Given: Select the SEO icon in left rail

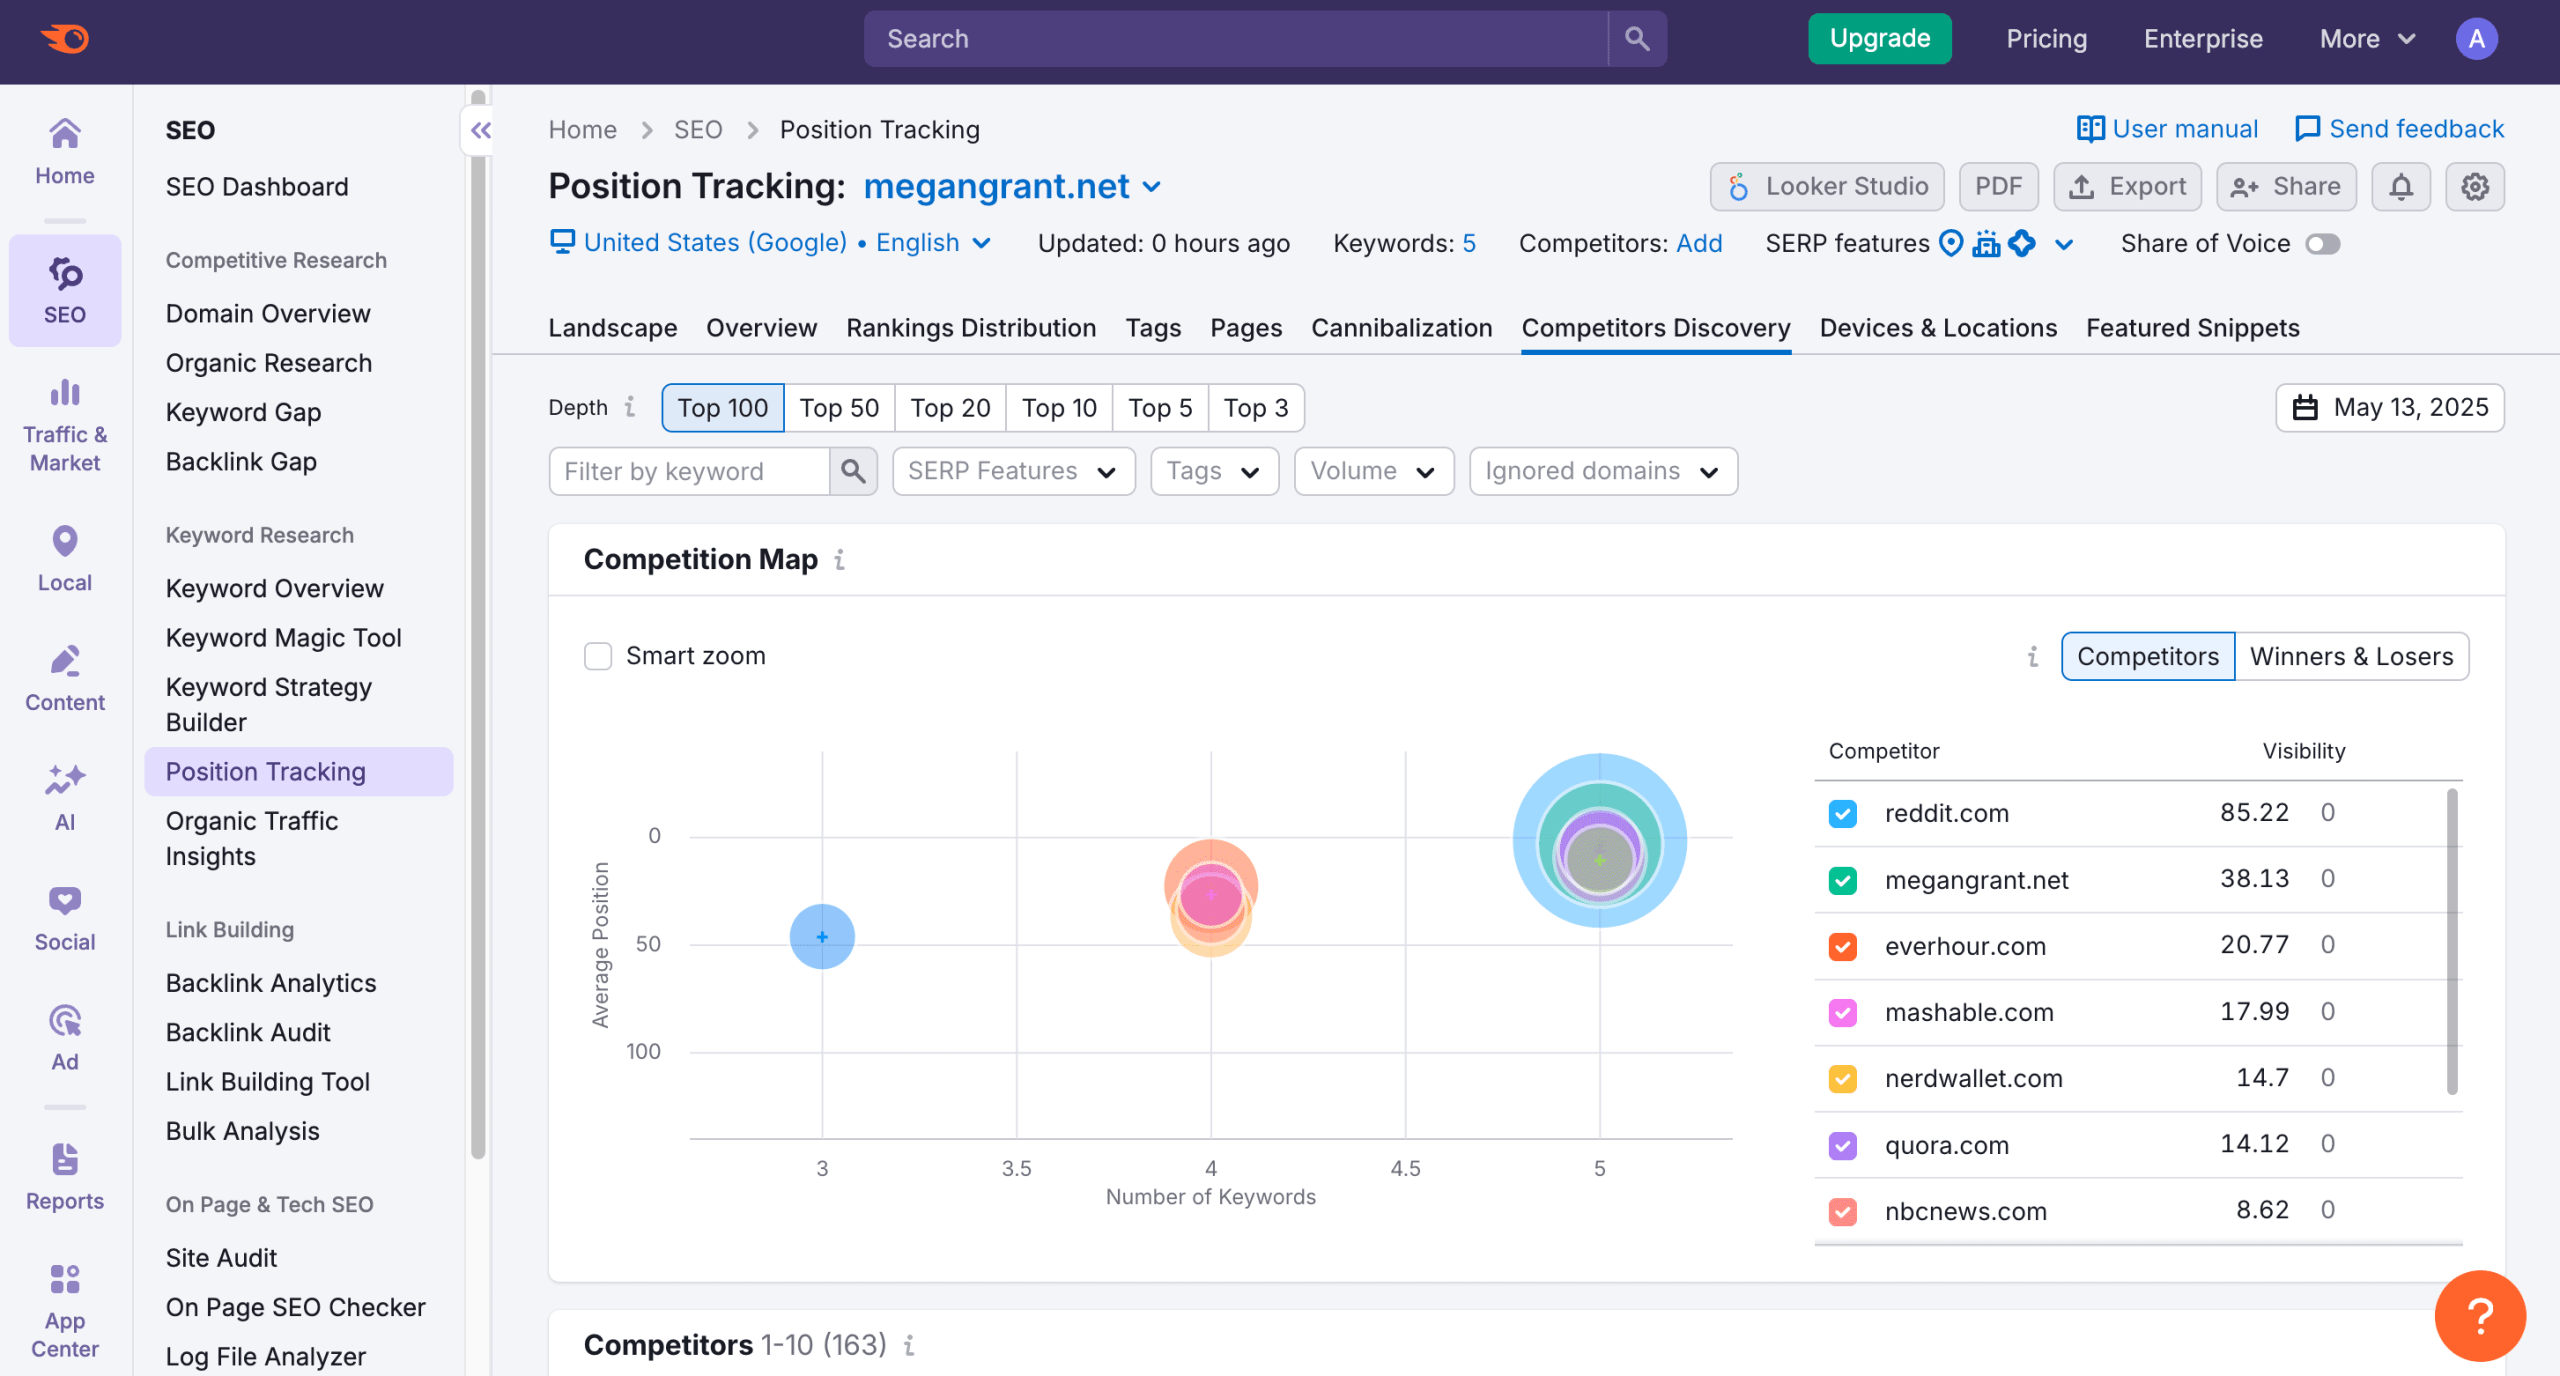Looking at the screenshot, I should tap(65, 290).
